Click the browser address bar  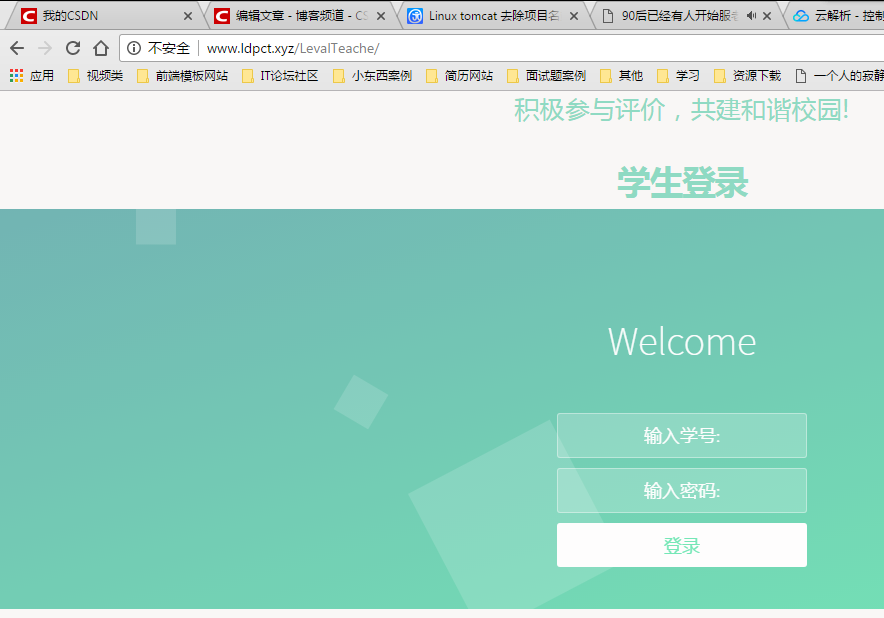[x=300, y=47]
